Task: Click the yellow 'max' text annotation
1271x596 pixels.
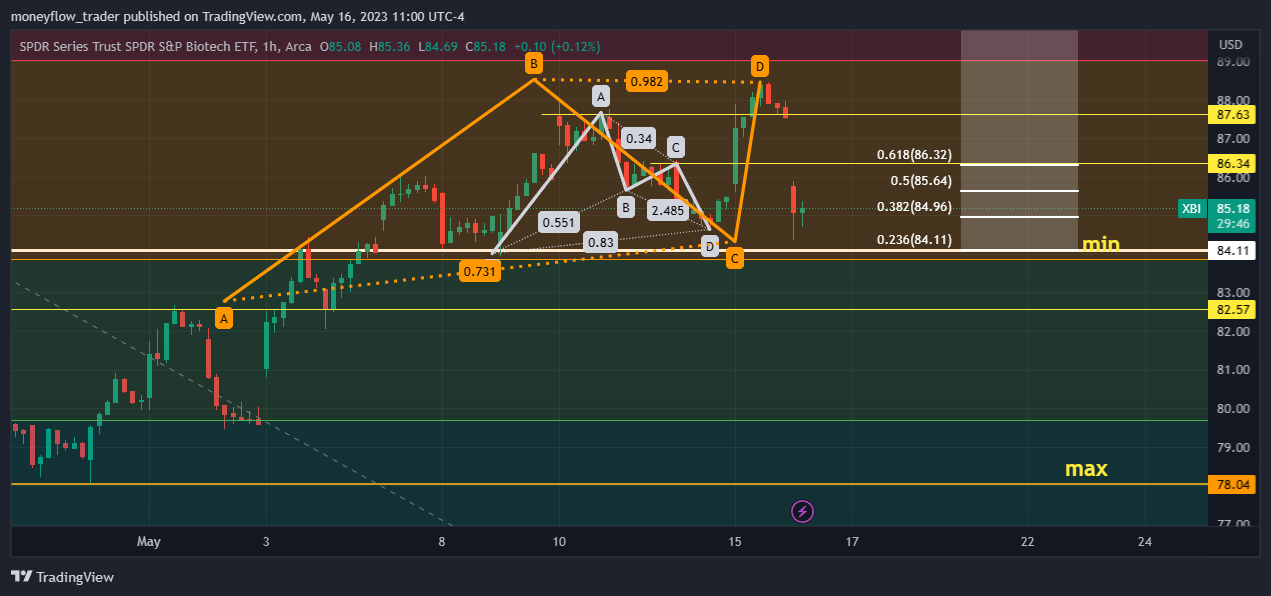Action: 1086,468
